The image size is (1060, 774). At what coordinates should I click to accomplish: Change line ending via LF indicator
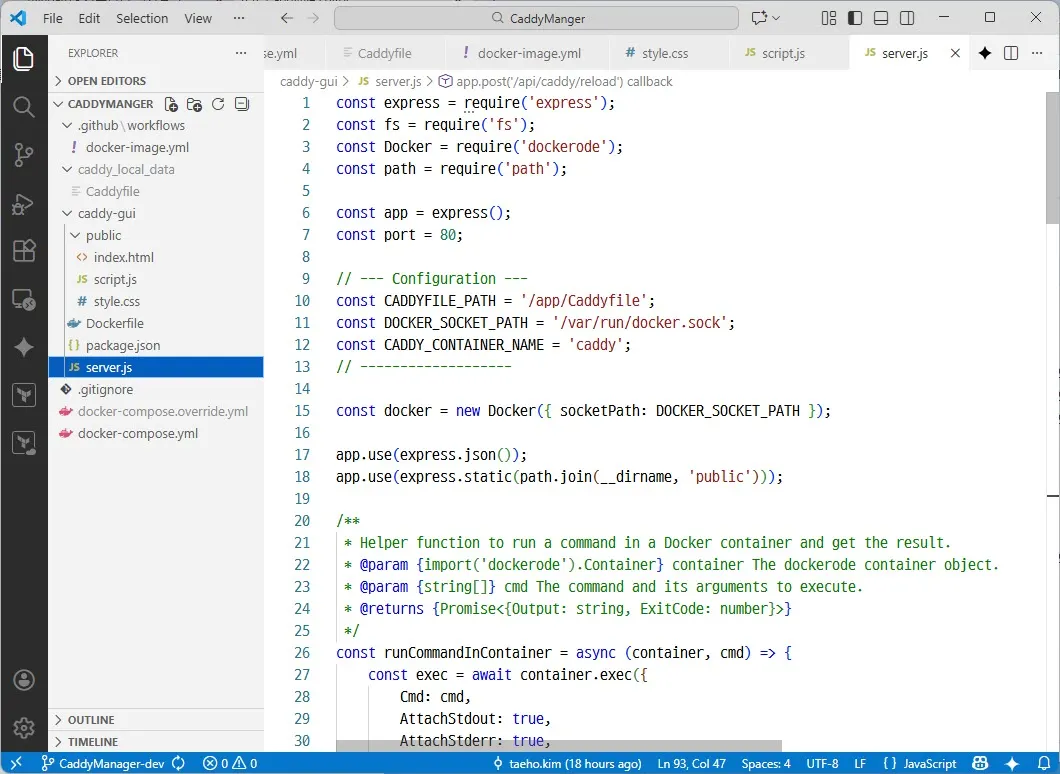[860, 763]
